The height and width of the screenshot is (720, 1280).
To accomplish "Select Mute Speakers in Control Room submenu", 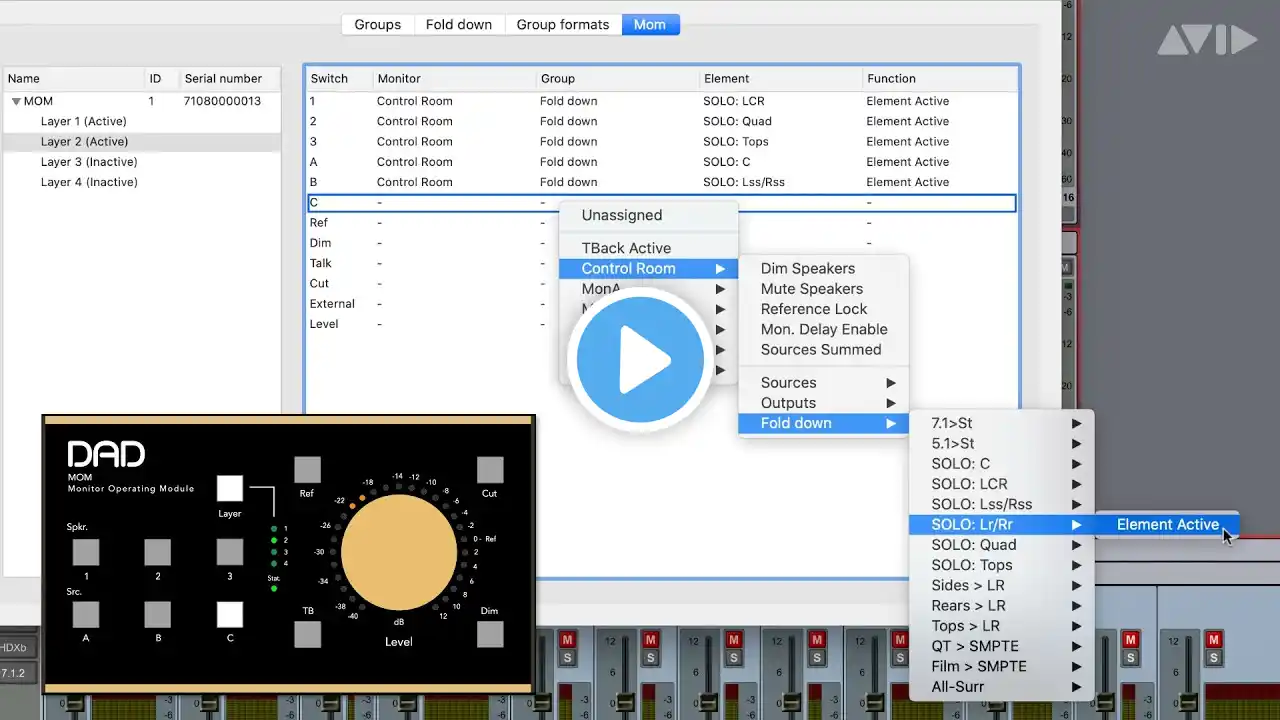I will (x=811, y=289).
